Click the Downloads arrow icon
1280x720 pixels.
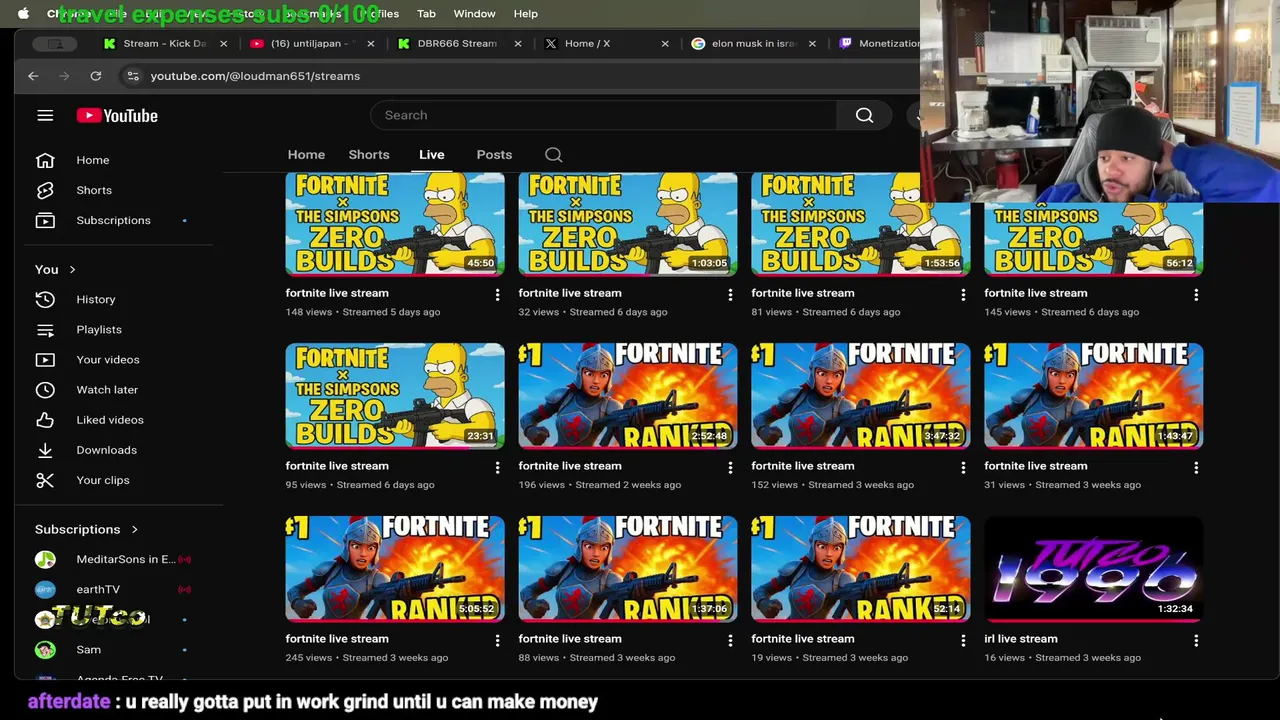click(45, 450)
